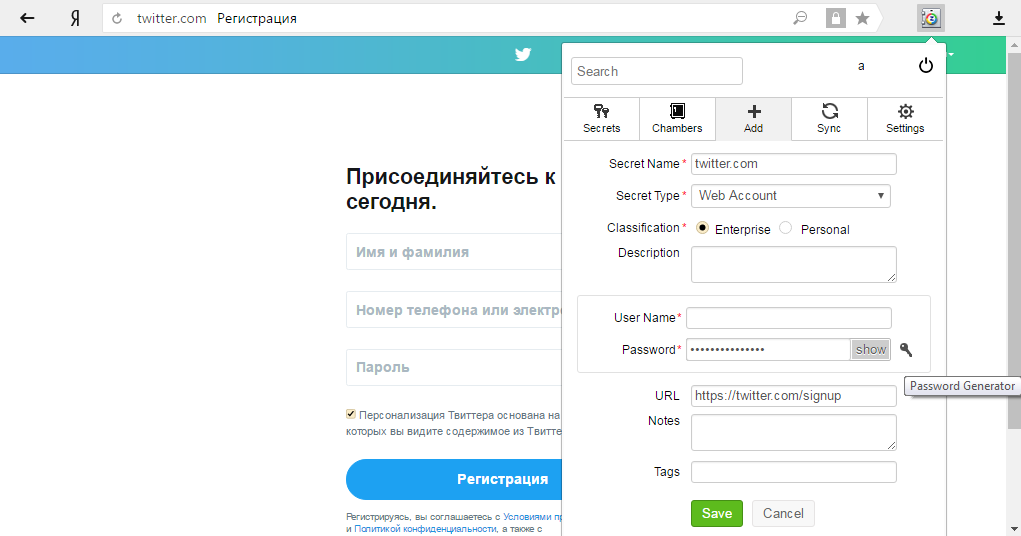Click the padlock icon in the address bar

point(835,18)
